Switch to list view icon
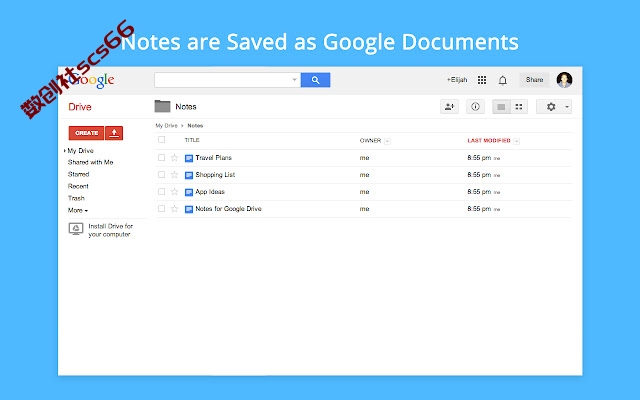Screen dimensions: 640x400 click(501, 107)
